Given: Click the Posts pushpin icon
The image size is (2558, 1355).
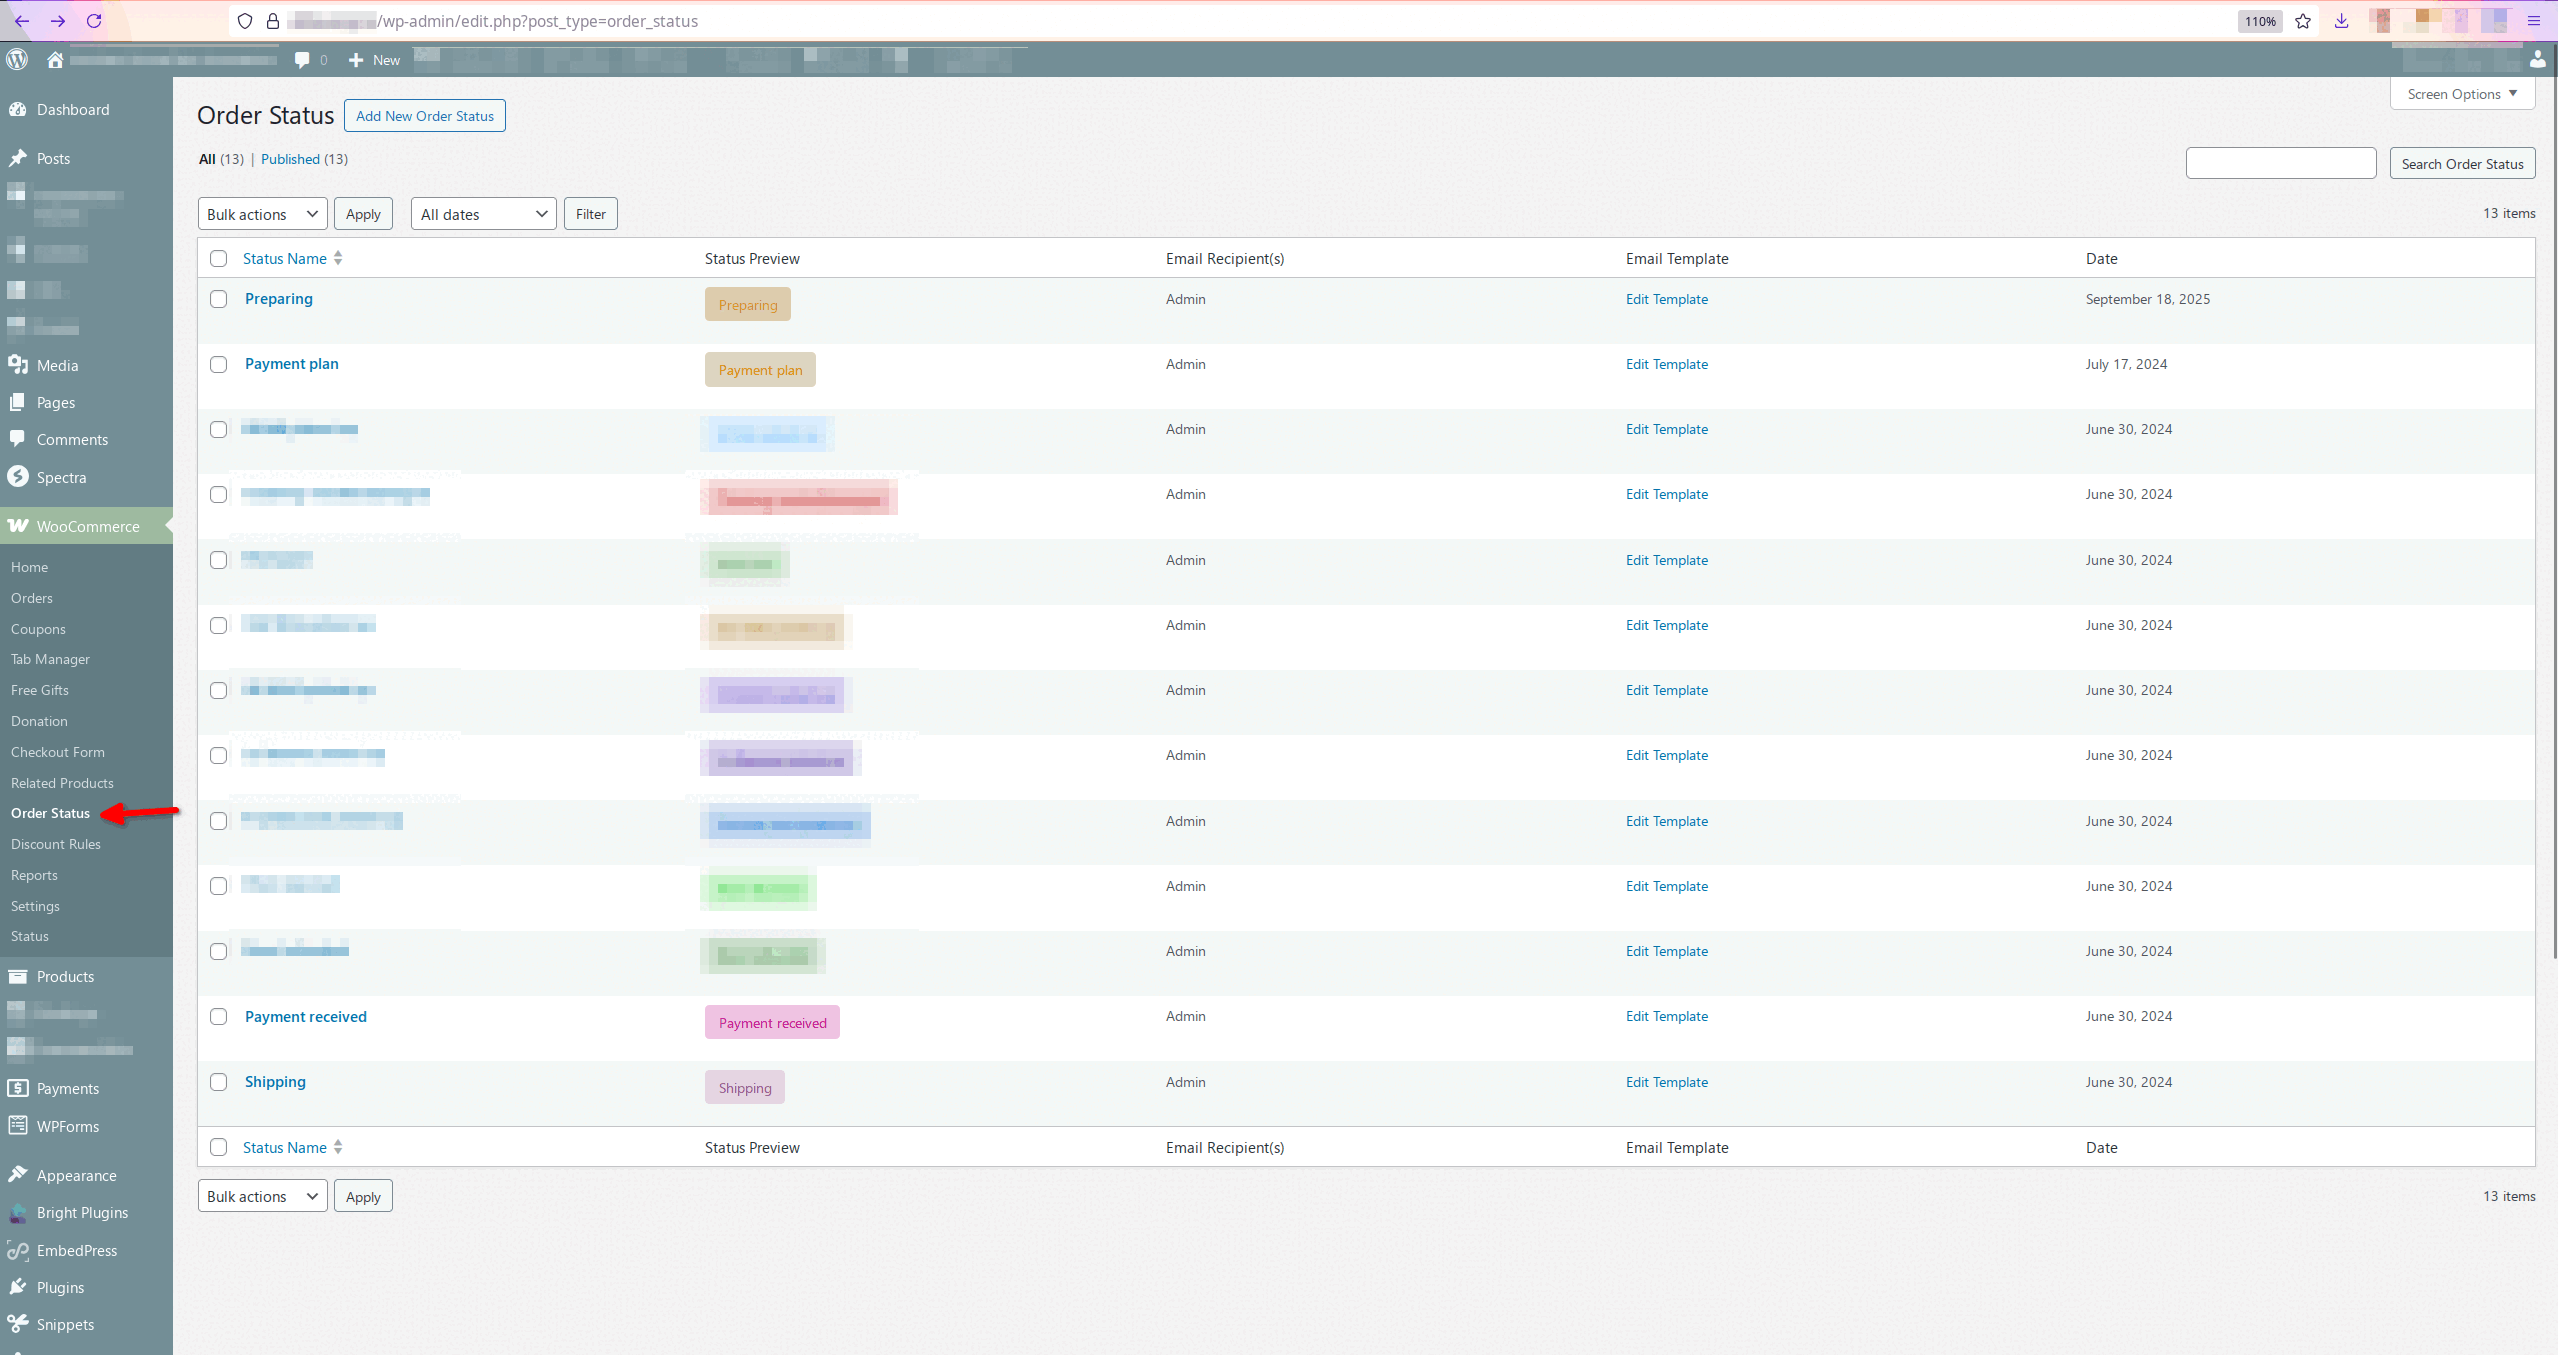Looking at the screenshot, I should [18, 158].
